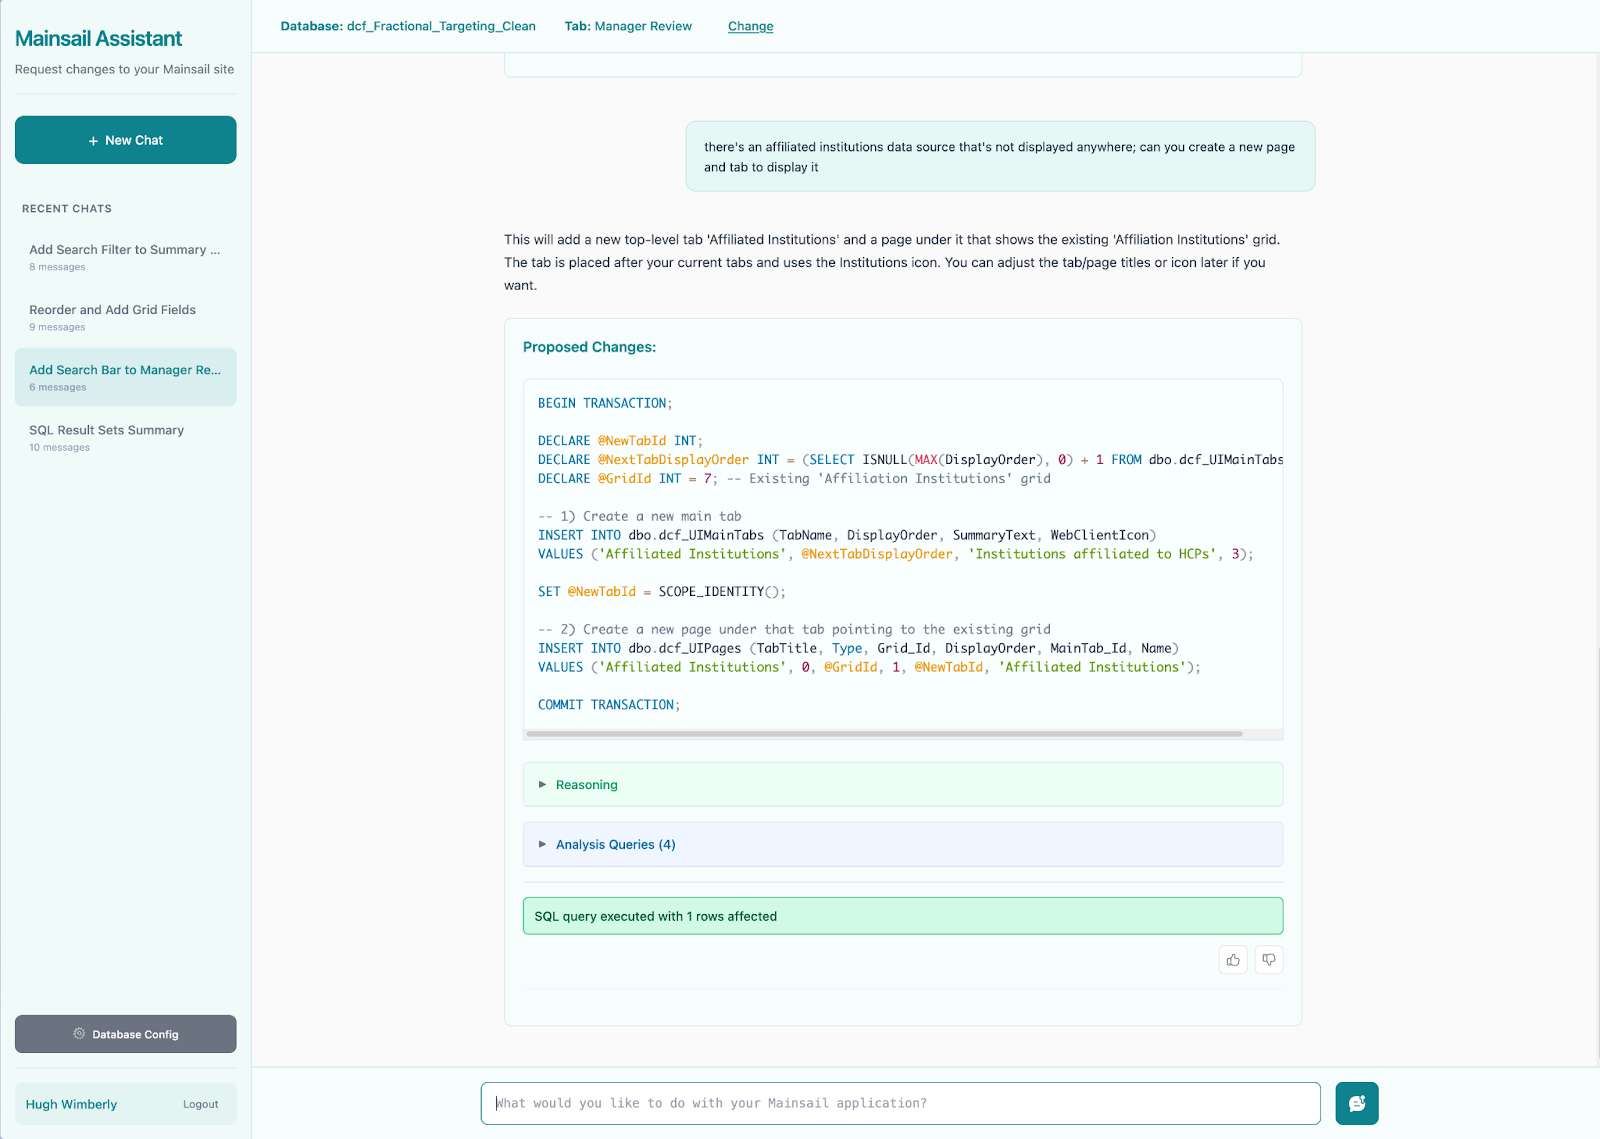The height and width of the screenshot is (1139, 1600).
Task: Click the 'RECENT CHATS' heading
Action: pyautogui.click(x=67, y=209)
